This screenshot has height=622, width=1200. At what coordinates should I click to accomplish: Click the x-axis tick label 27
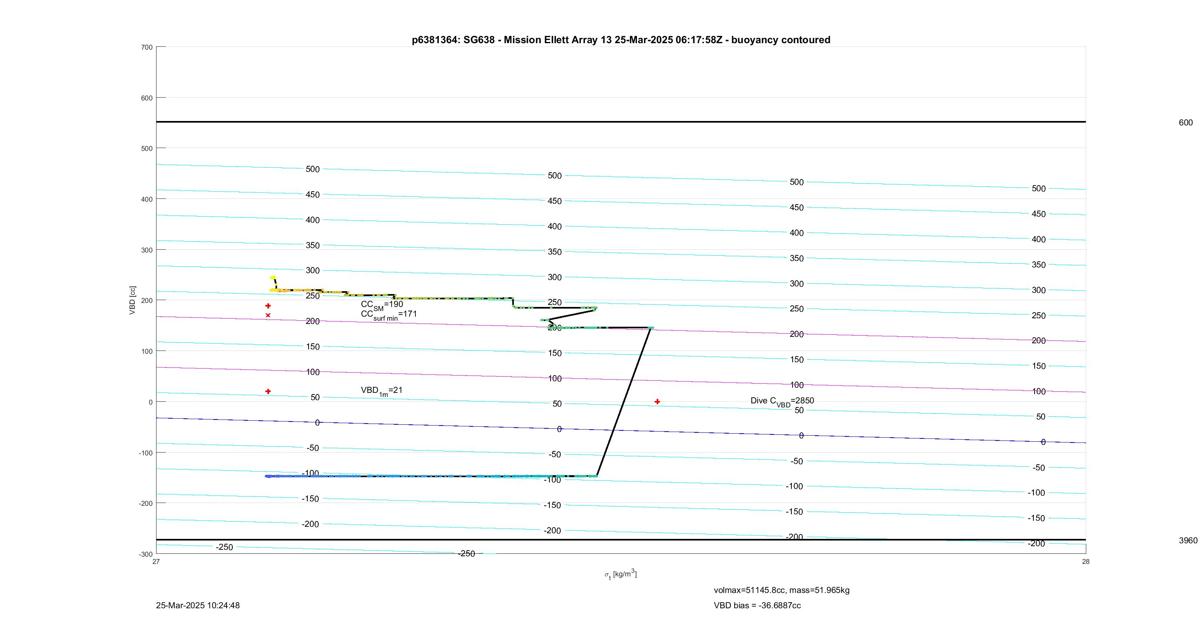coord(156,561)
